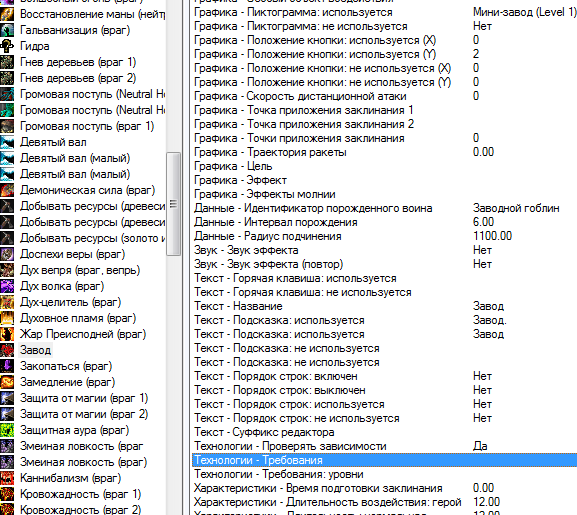Select Текст - Порядок строк: включен row
Screen dimensions: 577x515
coord(385,376)
